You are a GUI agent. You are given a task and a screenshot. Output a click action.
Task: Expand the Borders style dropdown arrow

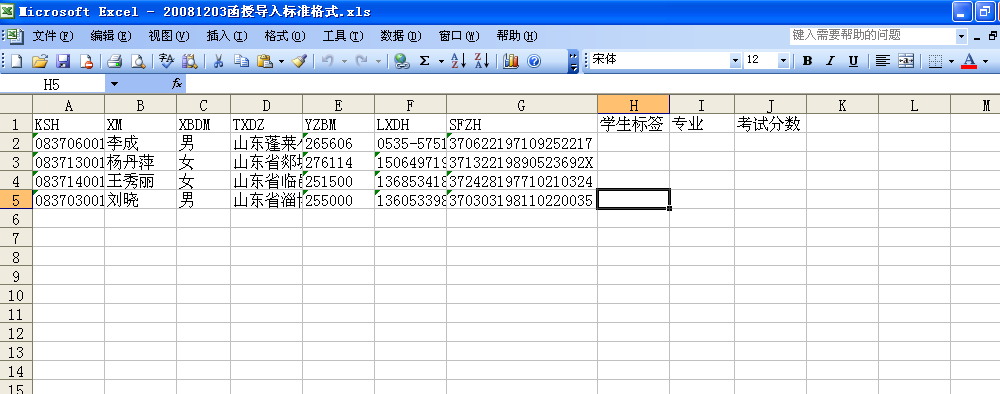click(x=951, y=61)
